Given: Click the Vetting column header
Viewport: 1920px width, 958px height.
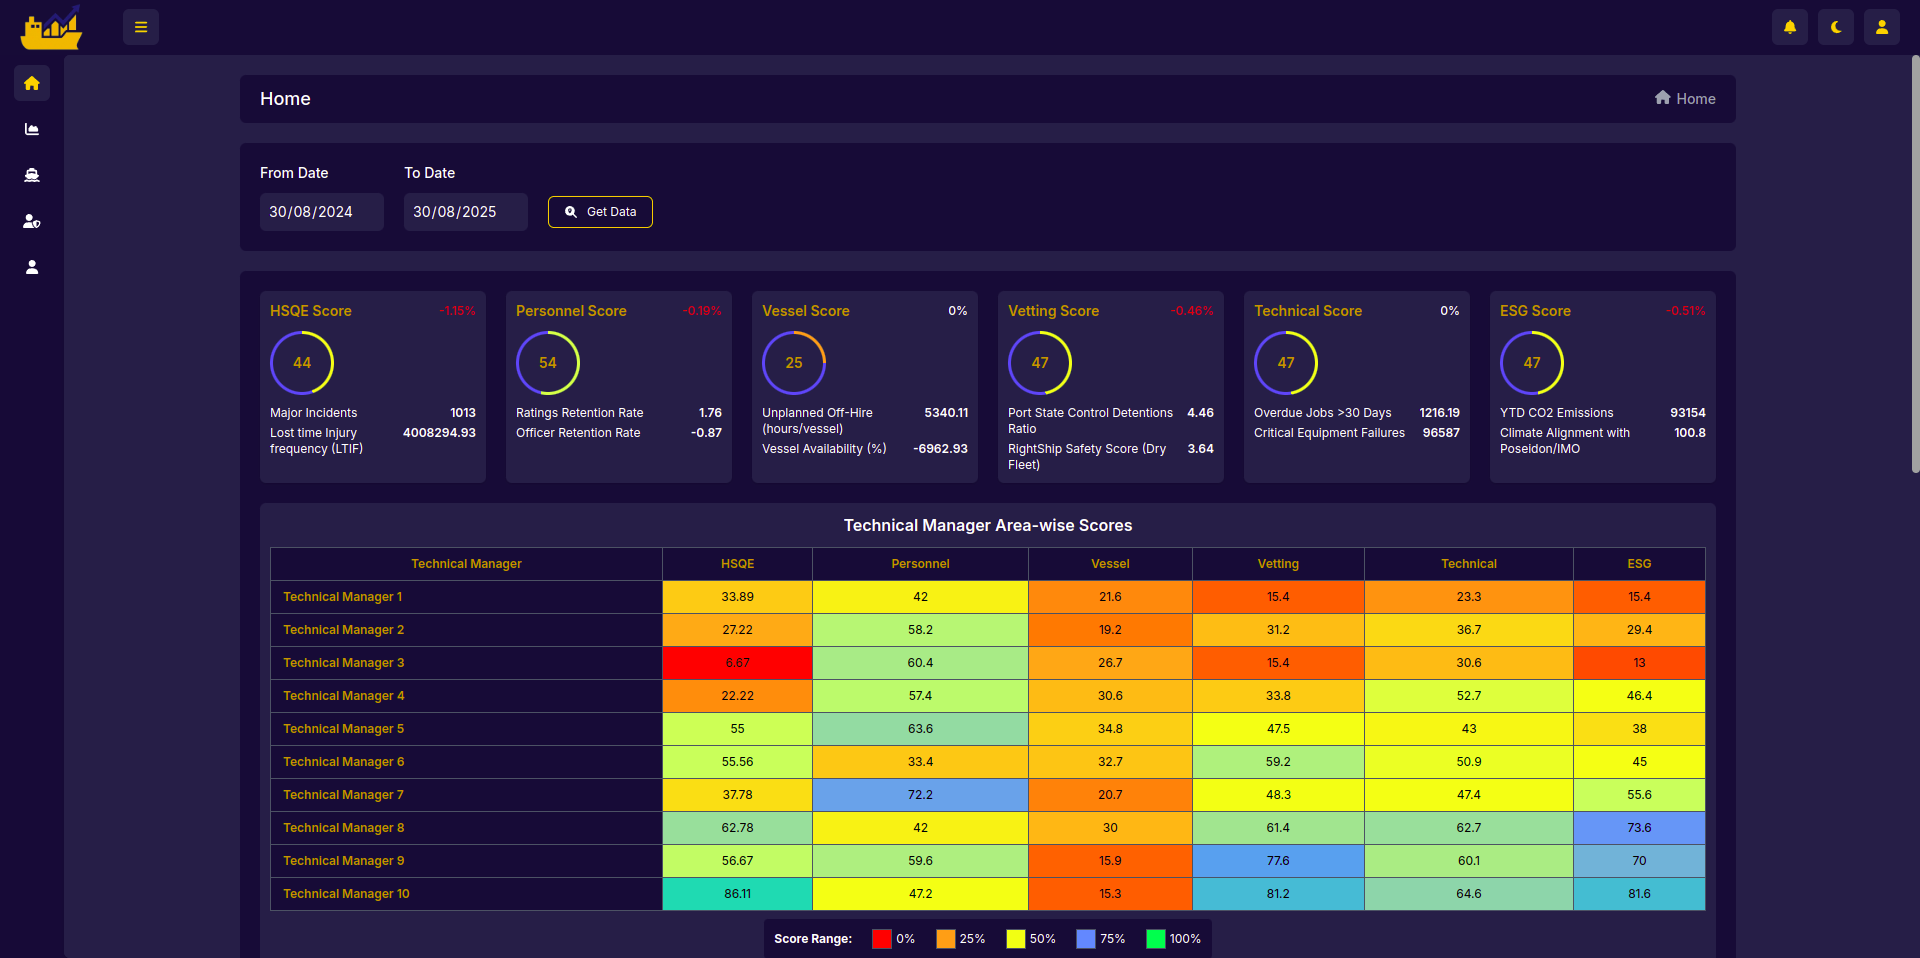Looking at the screenshot, I should point(1278,564).
